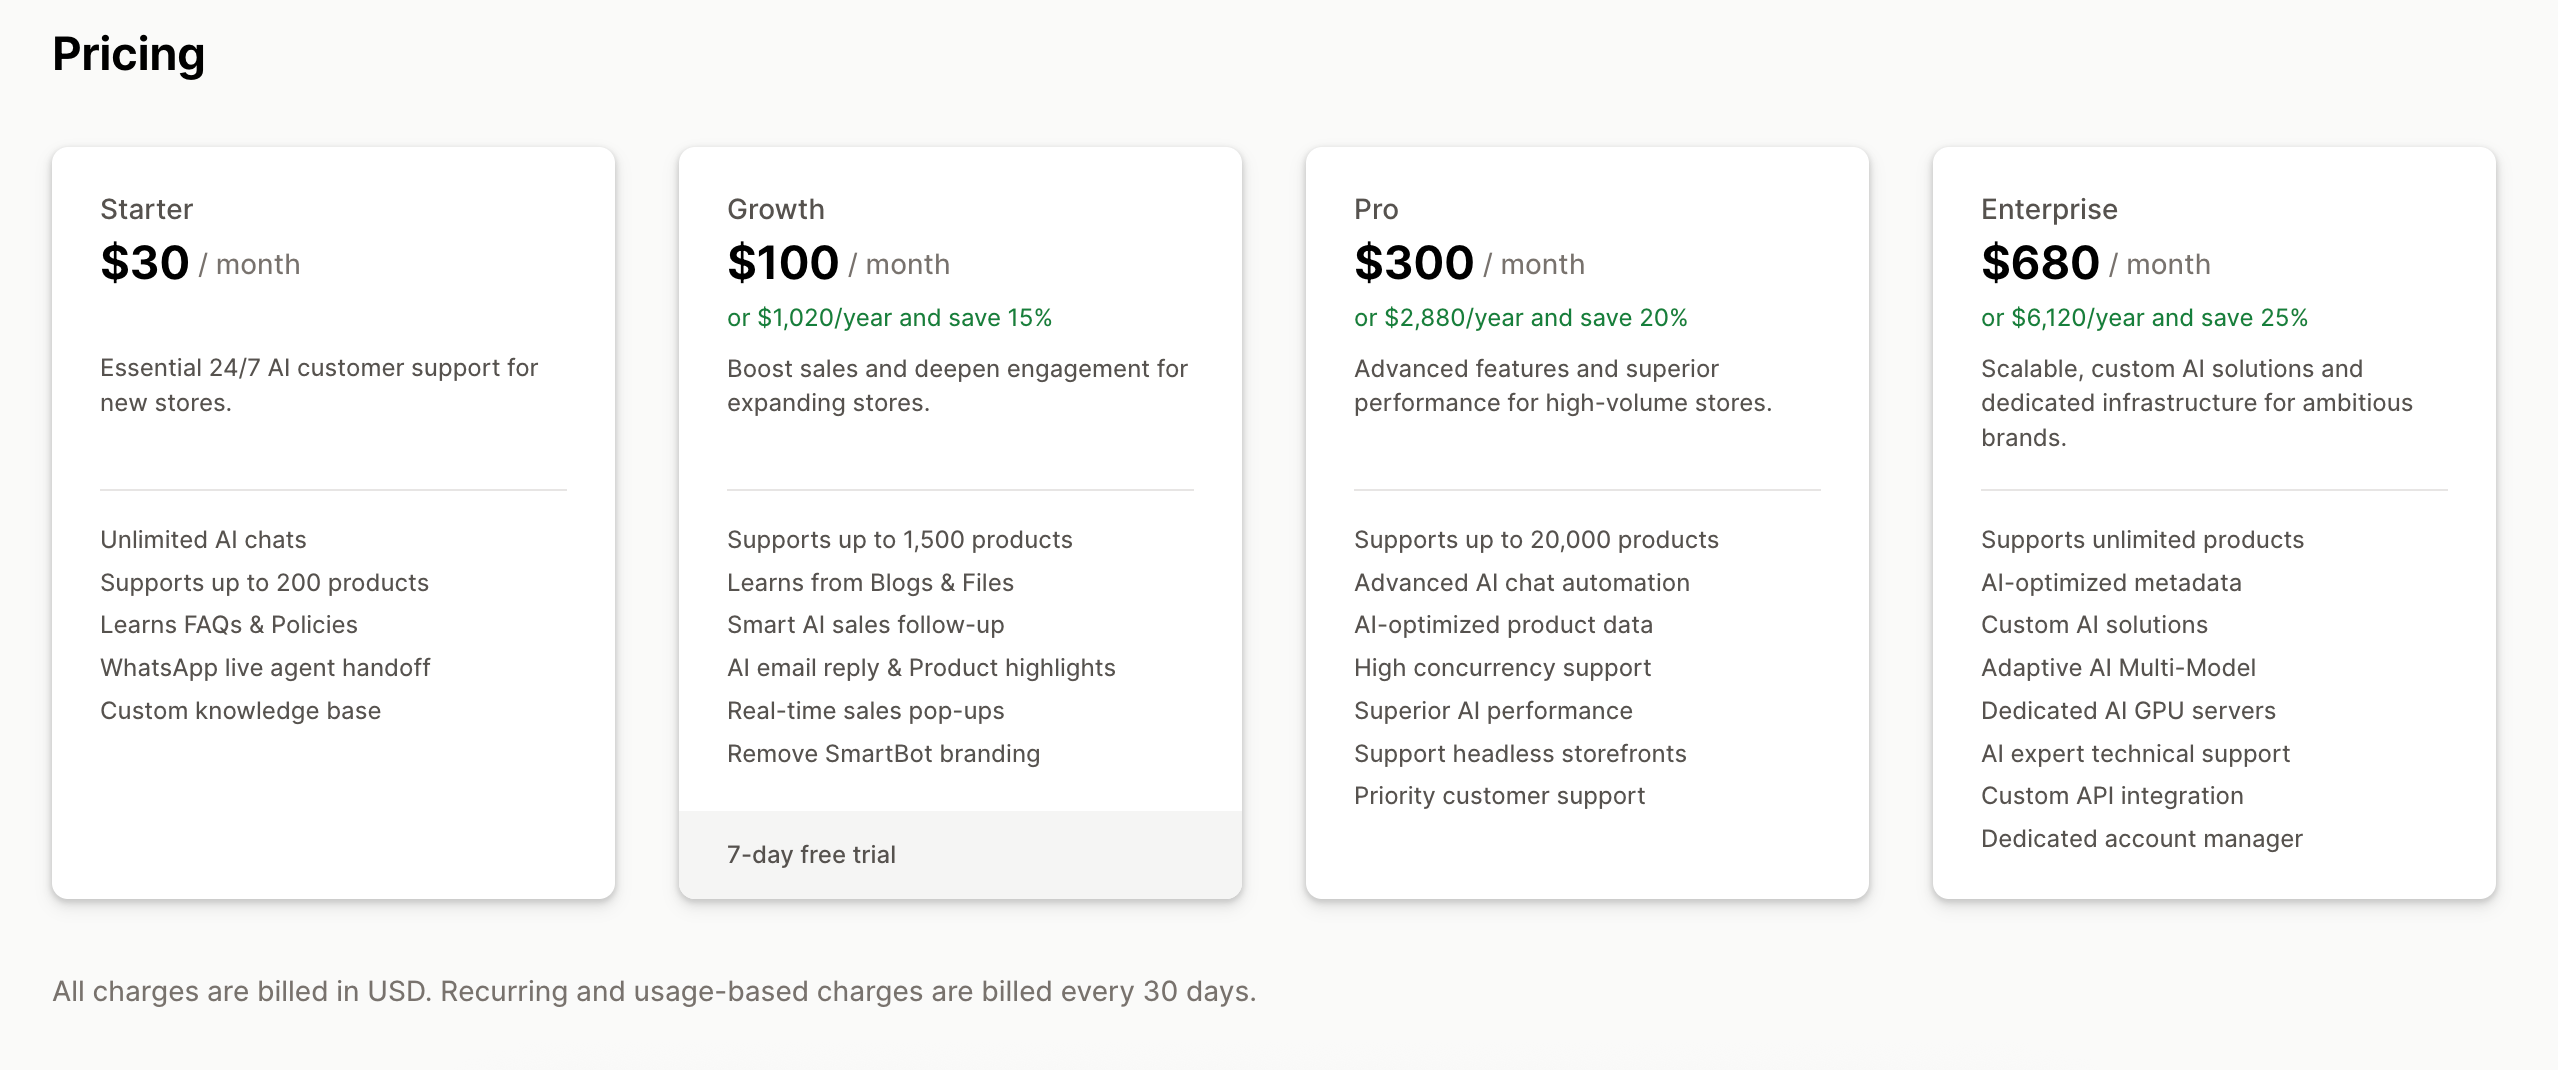Select the $2,880/year save 20% offer
Viewport: 2558px width, 1070px height.
[1520, 318]
